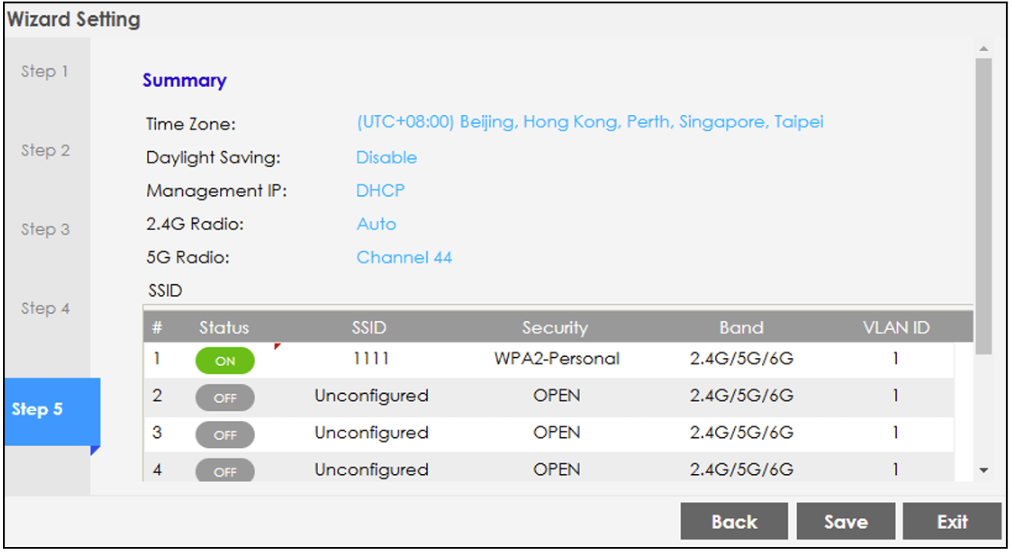The height and width of the screenshot is (552, 1012).
Task: Click the scrollbar down arrow
Action: coord(983,470)
